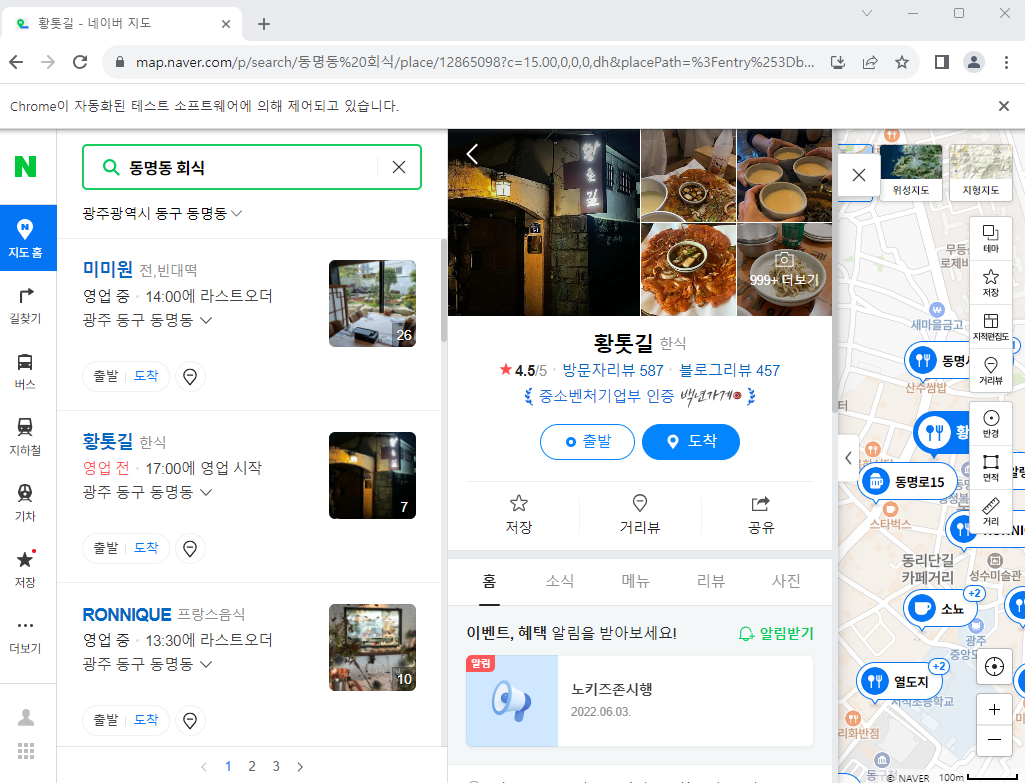This screenshot has height=783, width=1025.
Task: Show RONNIQUE location pin on map
Action: click(x=190, y=720)
